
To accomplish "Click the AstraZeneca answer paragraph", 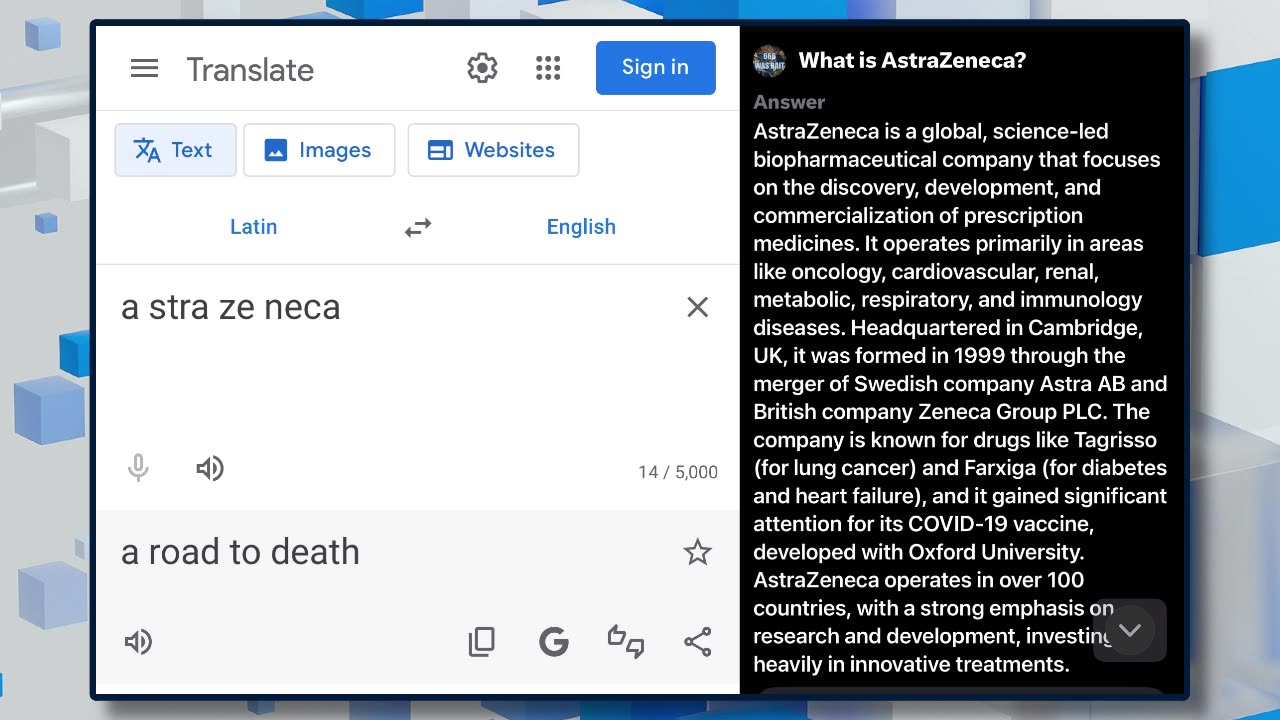I will click(x=960, y=398).
